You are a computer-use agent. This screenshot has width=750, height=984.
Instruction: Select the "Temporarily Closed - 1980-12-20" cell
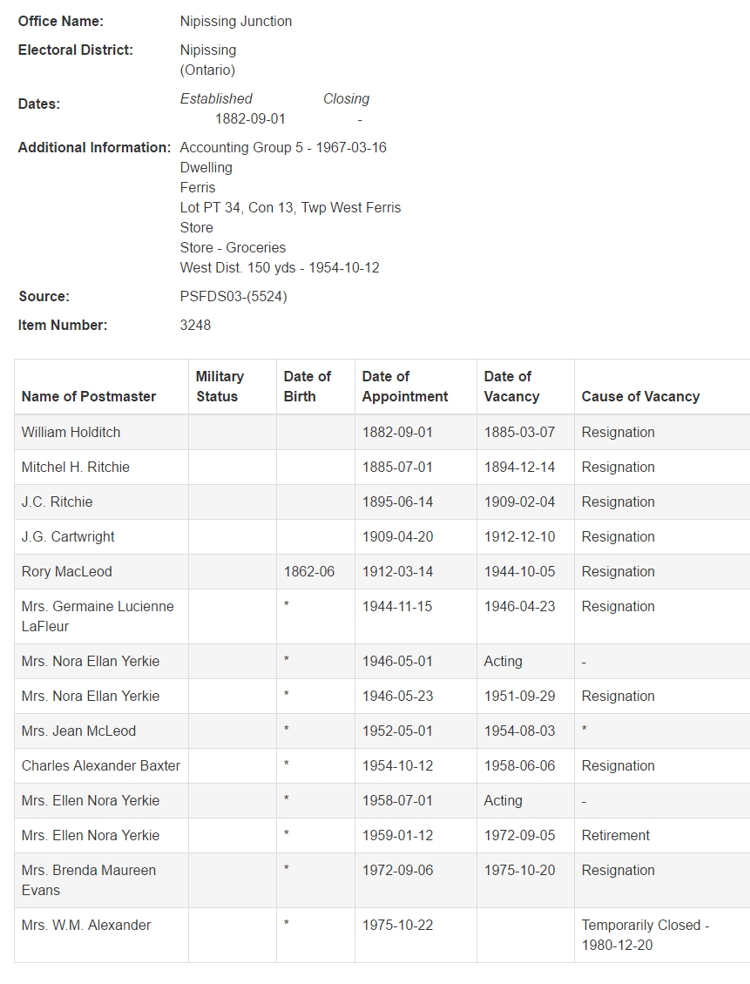click(645, 935)
